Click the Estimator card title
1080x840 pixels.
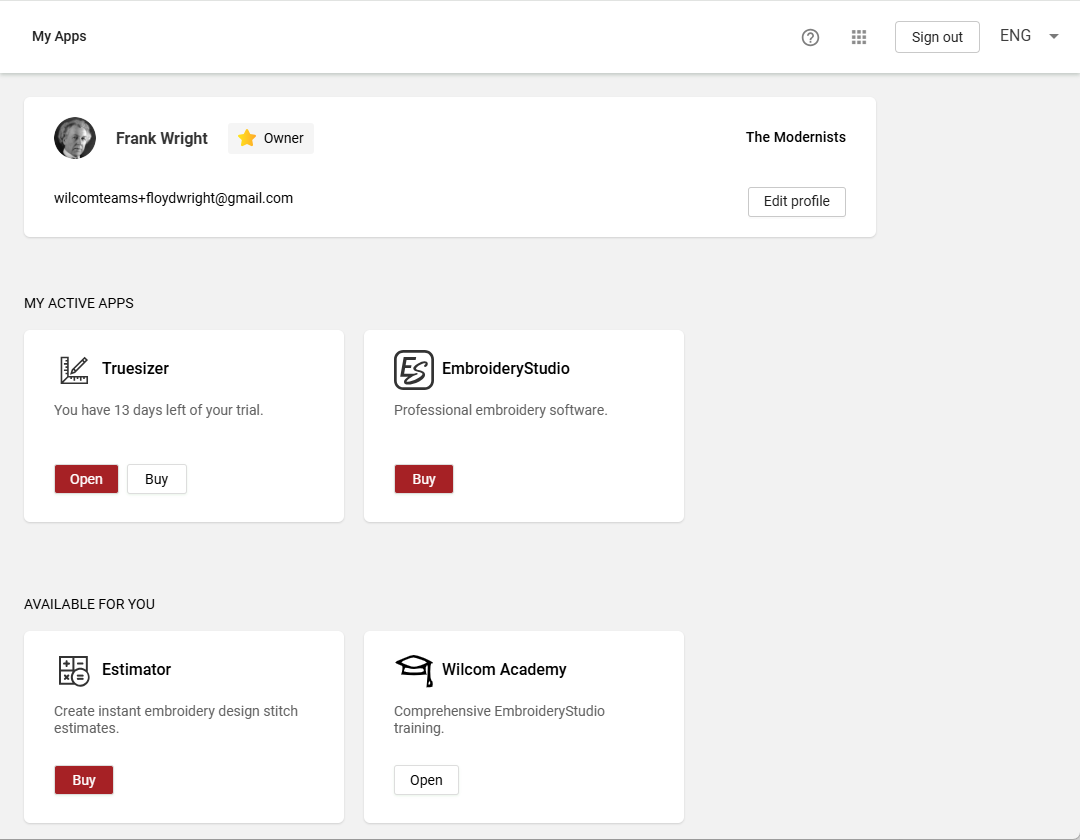136,669
